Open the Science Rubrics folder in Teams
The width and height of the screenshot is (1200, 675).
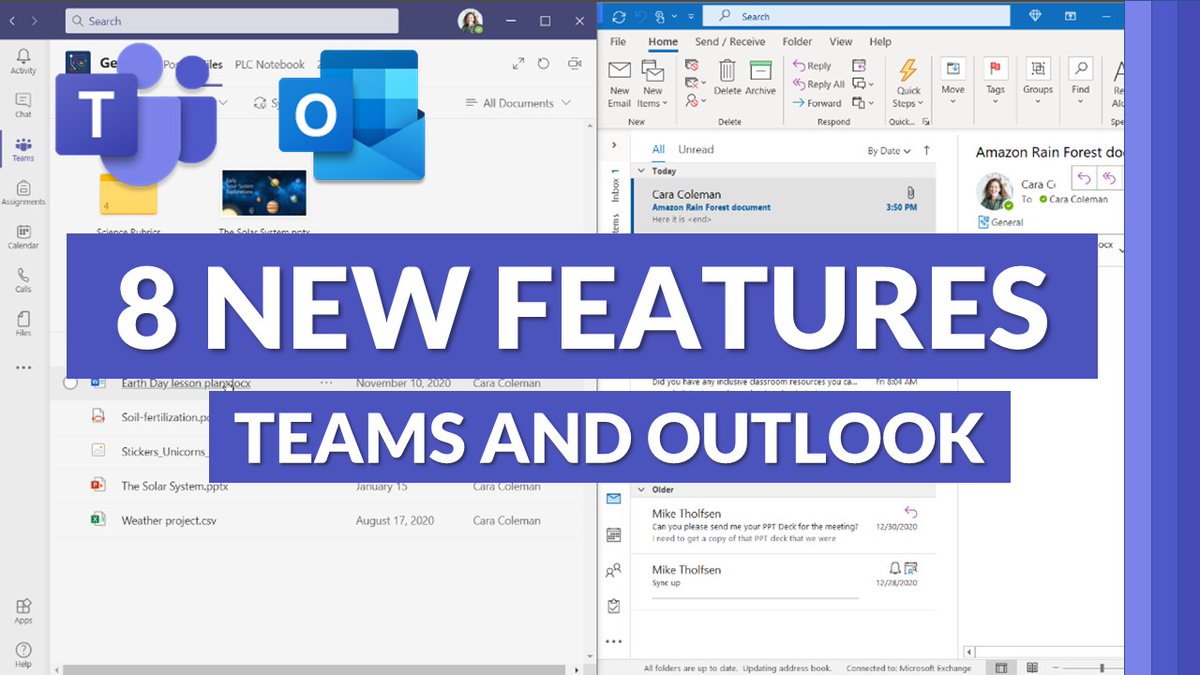[x=128, y=196]
